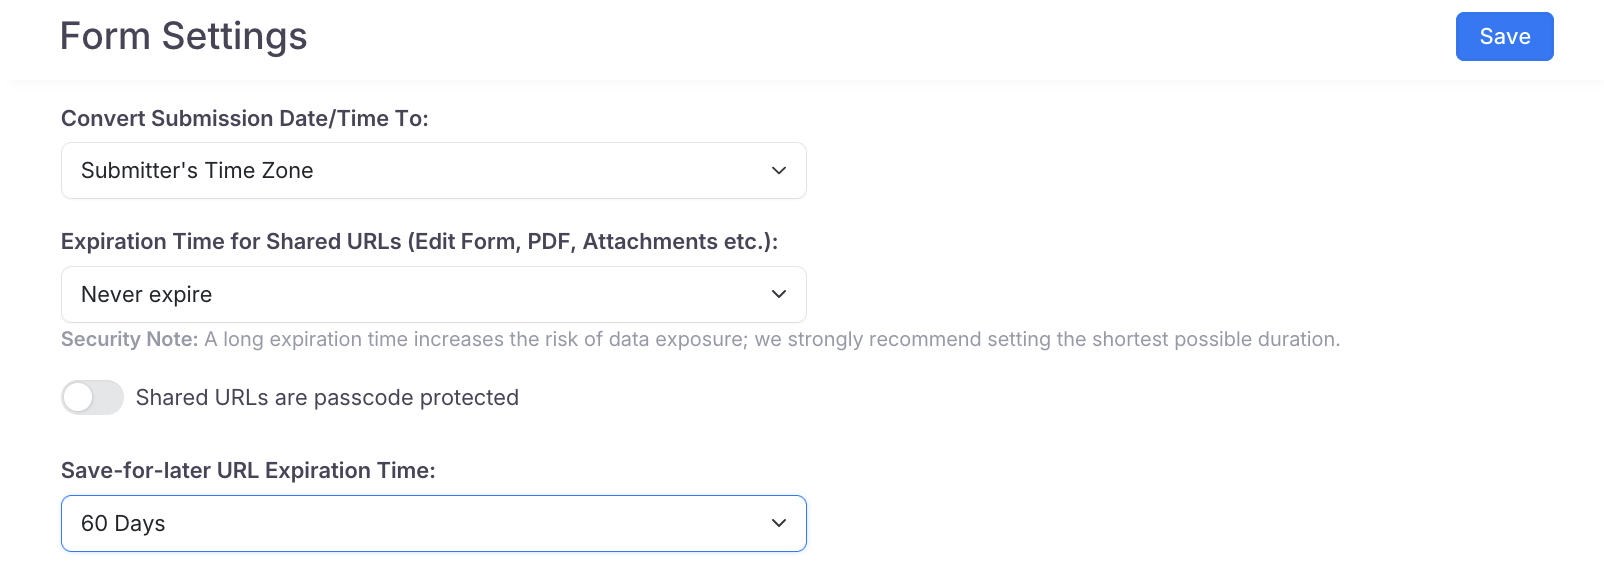Screen dimensions: 1604x564
Task: Click the blue Save button
Action: (1504, 37)
